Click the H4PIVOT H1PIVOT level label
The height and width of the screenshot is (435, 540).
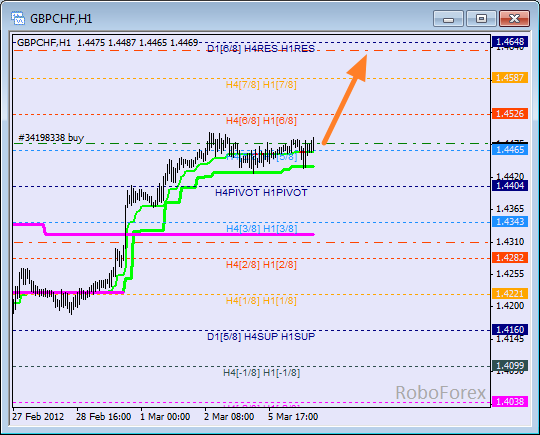point(261,193)
